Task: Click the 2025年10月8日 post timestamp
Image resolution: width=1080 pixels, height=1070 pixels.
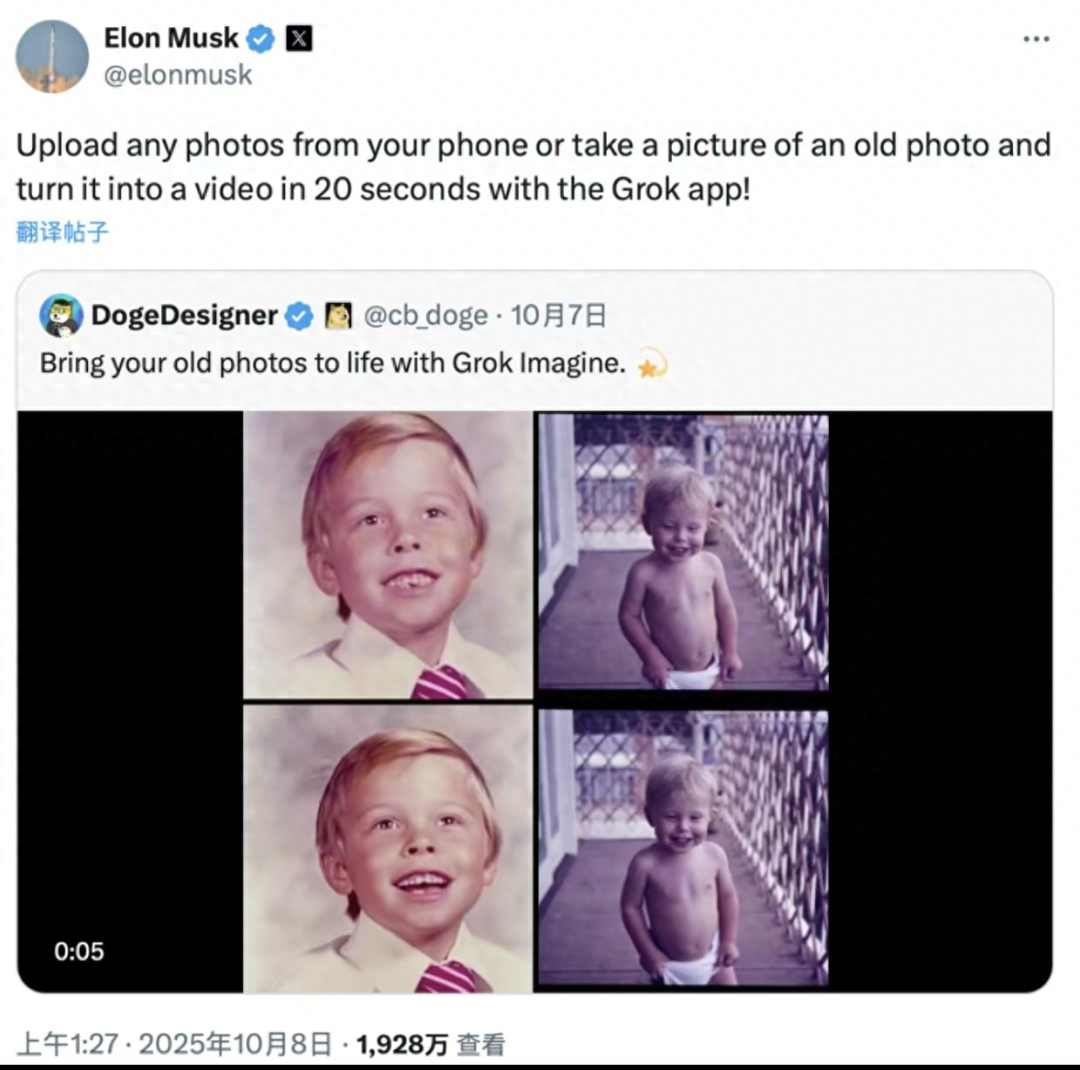Action: (x=235, y=1045)
